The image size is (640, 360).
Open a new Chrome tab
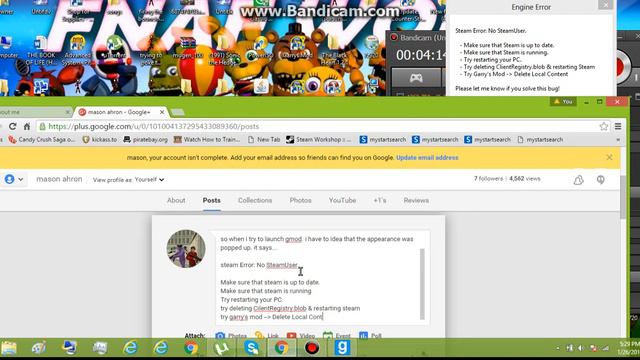tap(177, 112)
